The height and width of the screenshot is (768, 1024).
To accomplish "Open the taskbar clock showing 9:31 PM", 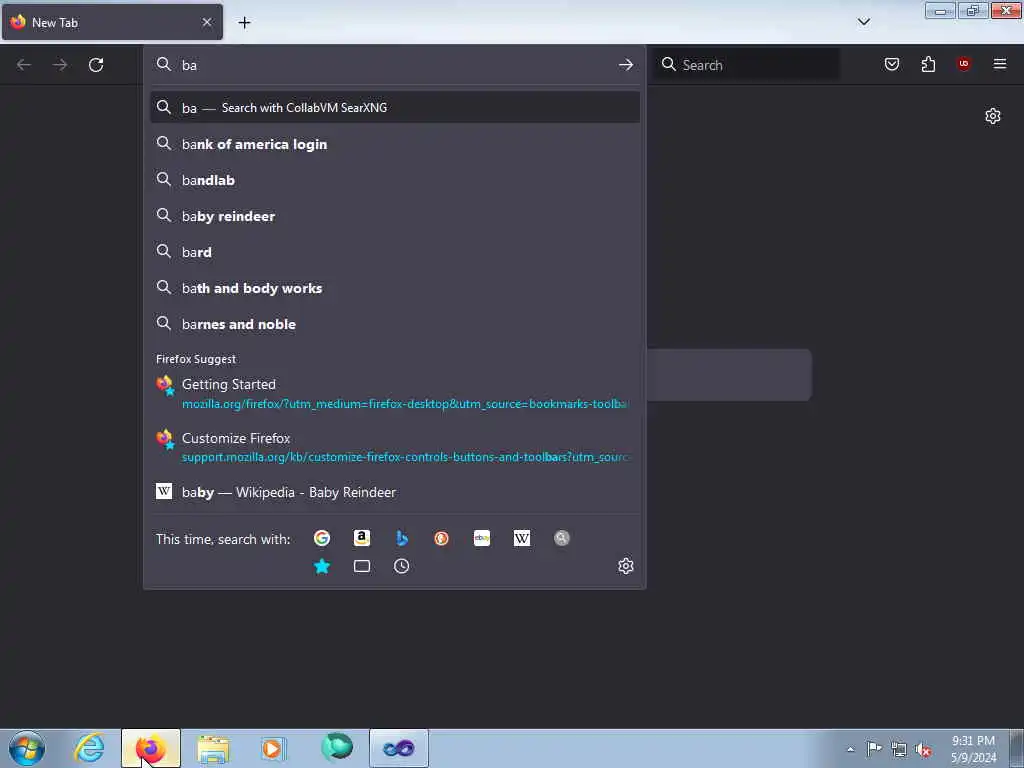I will coord(973,749).
